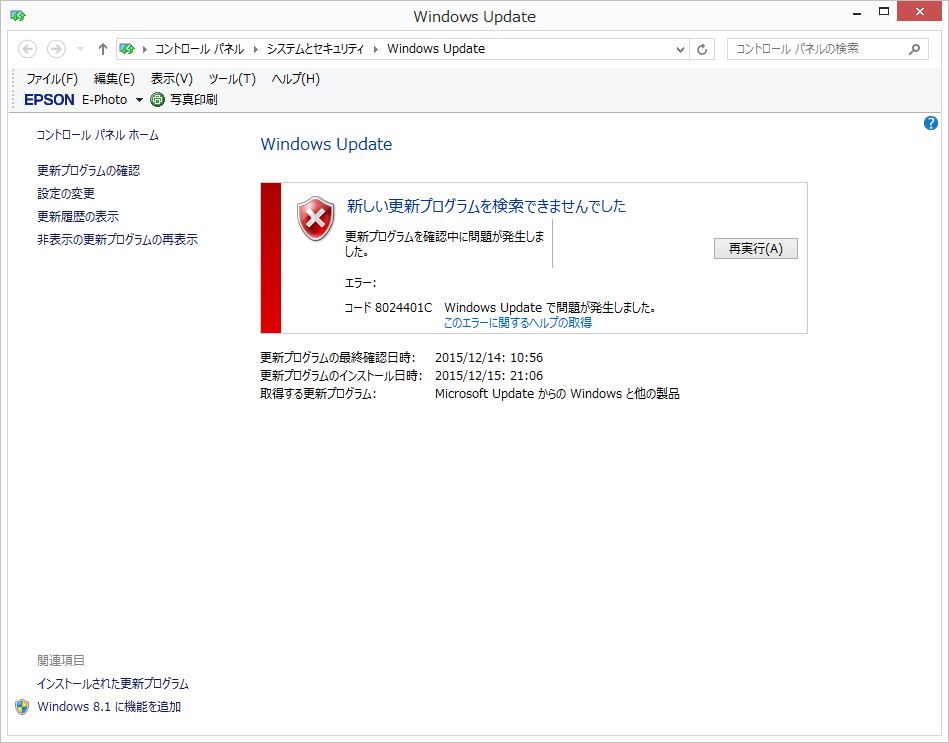Screen dimensions: 949x743
Task: Click the red error shield icon
Action: click(315, 218)
